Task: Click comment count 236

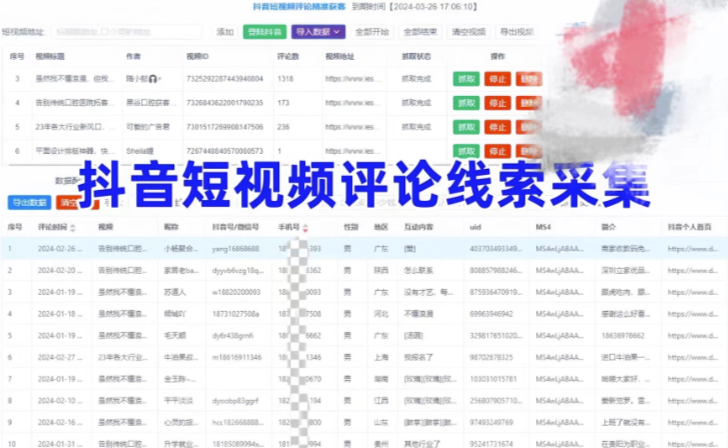Action: click(x=283, y=127)
